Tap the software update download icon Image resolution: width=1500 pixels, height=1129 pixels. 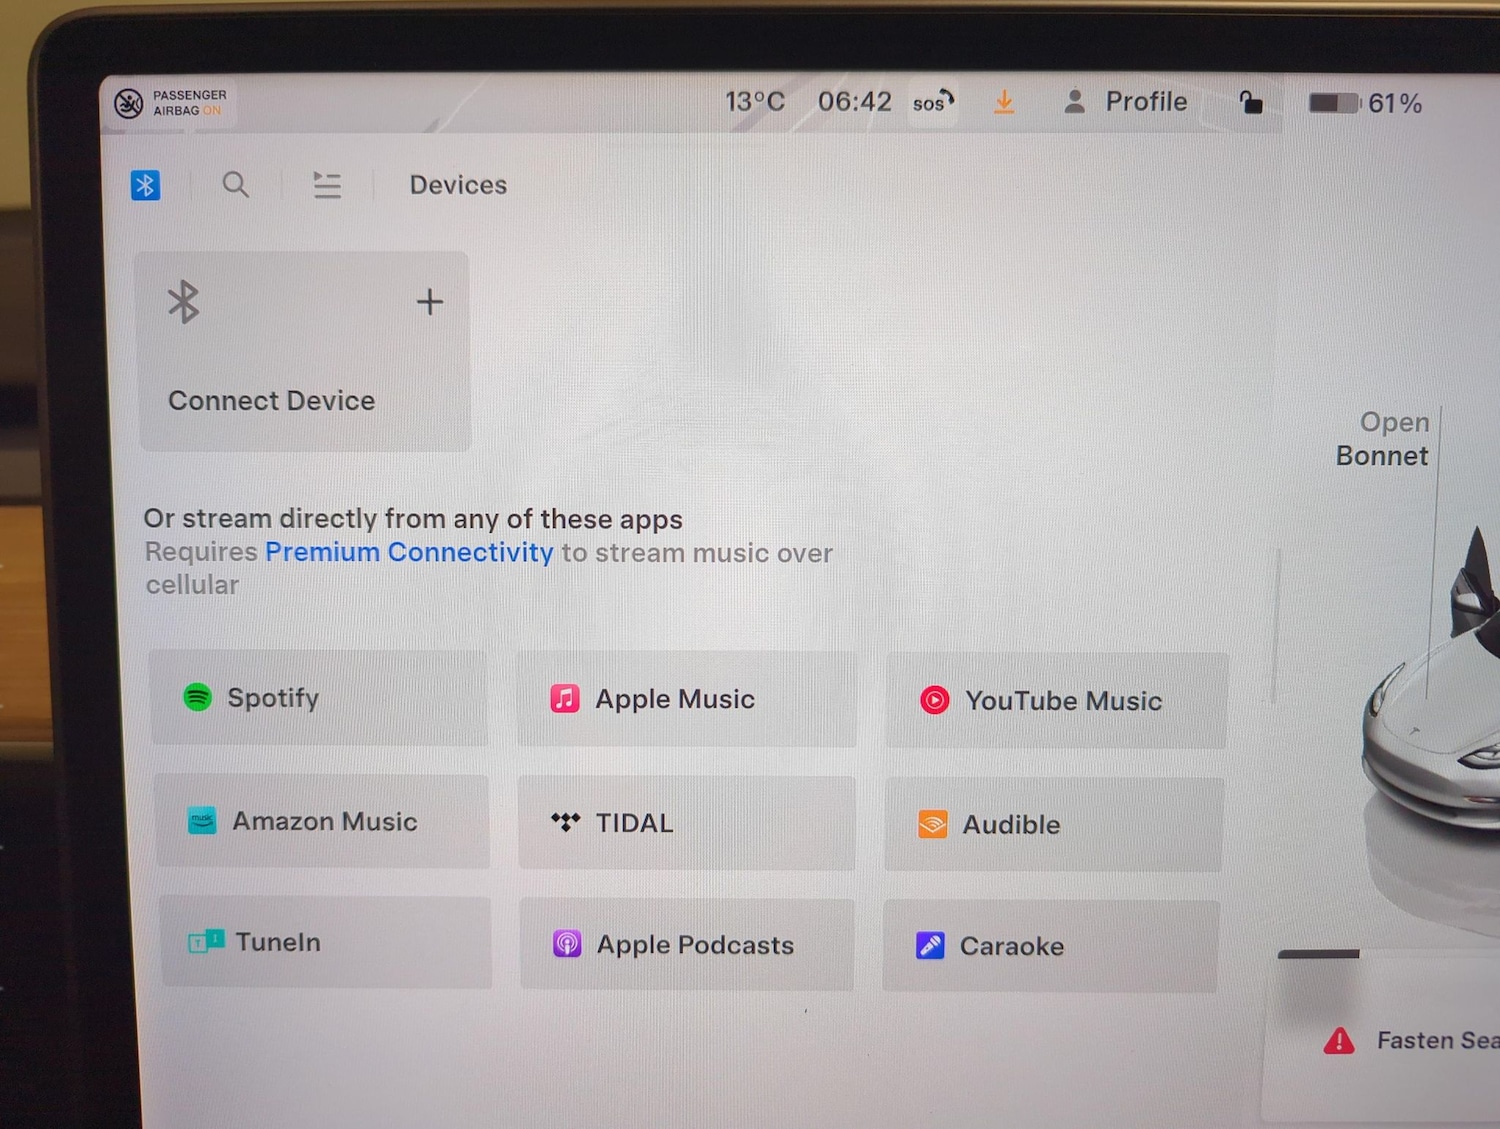coord(1004,102)
